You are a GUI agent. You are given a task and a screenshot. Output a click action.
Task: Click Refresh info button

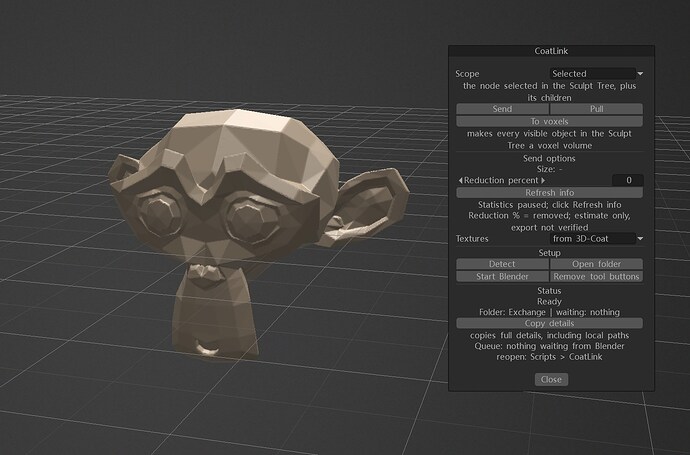tap(549, 192)
